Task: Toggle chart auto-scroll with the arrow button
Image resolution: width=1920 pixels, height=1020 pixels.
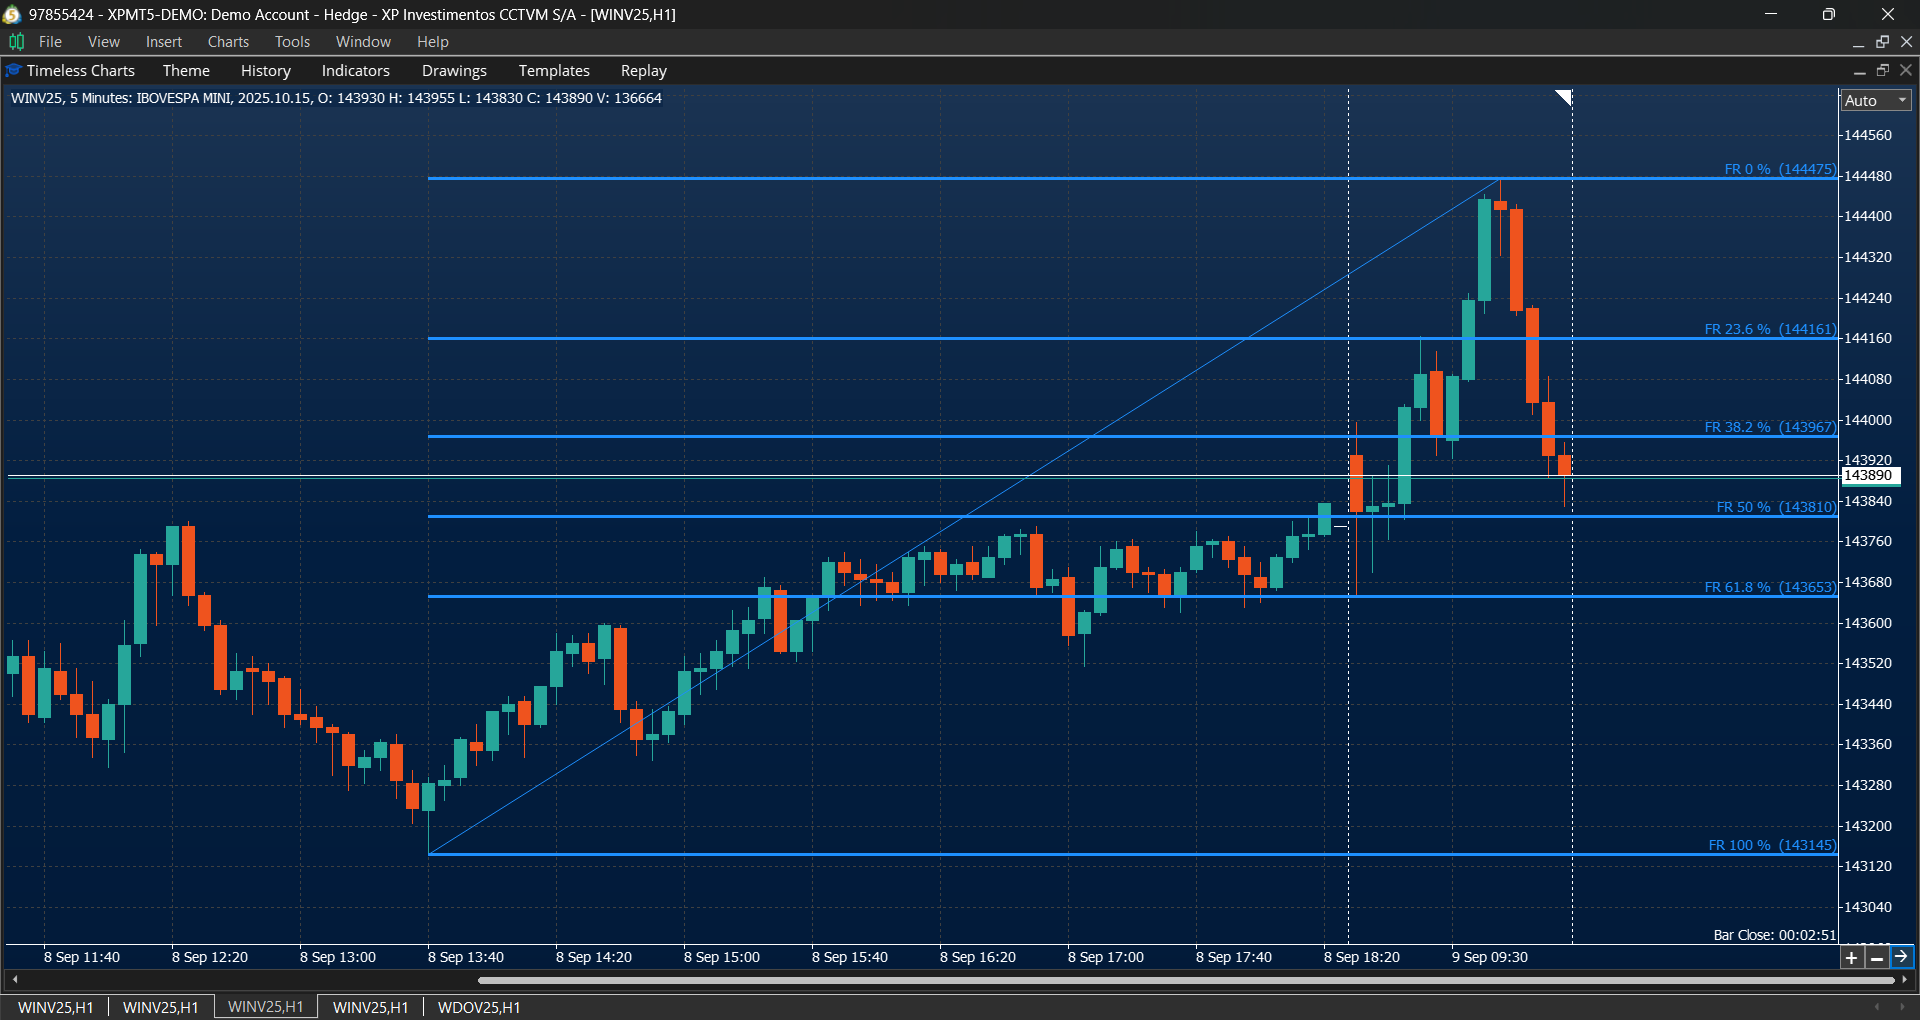Action: [x=1900, y=957]
